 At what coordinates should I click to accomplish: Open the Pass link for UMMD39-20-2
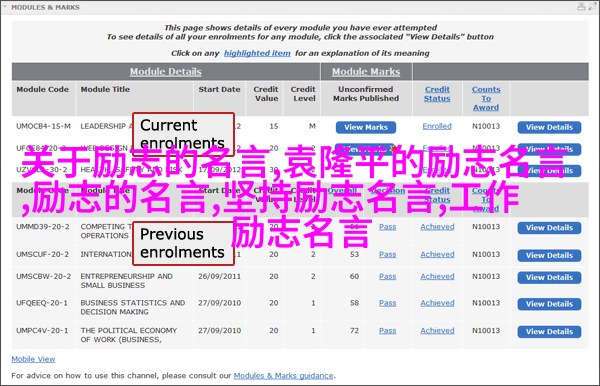[387, 227]
